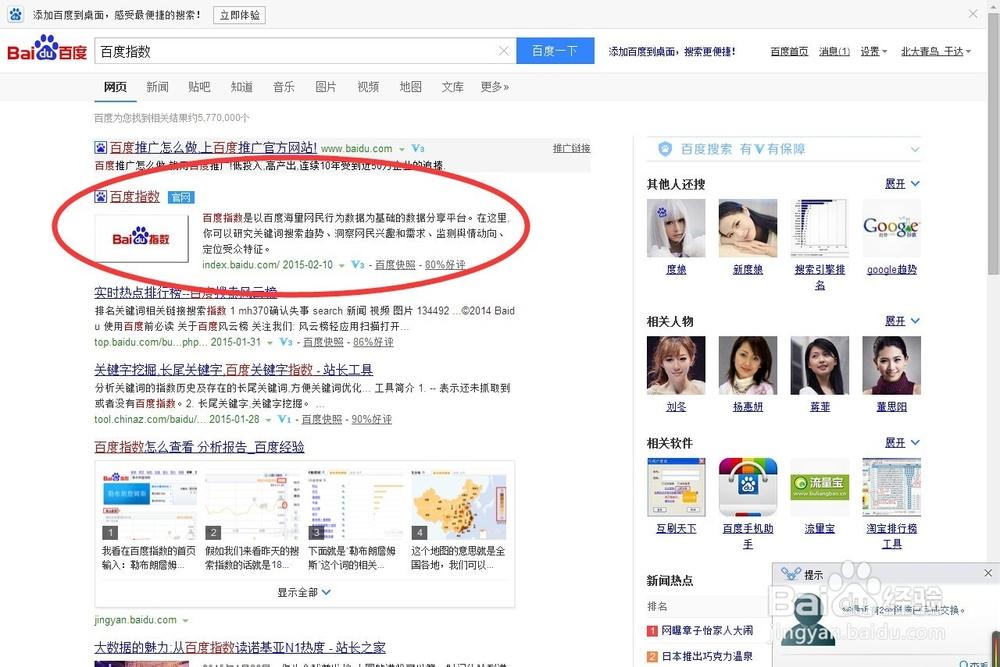Viewport: 1000px width, 667px height.
Task: Click 推广链接 label
Action: 571,148
